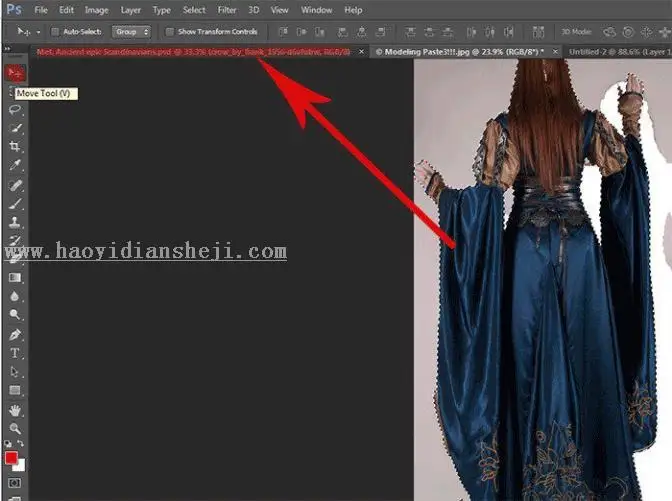Choose 3D Mode pan icon
Screen dimensions: 672x501
(646, 32)
